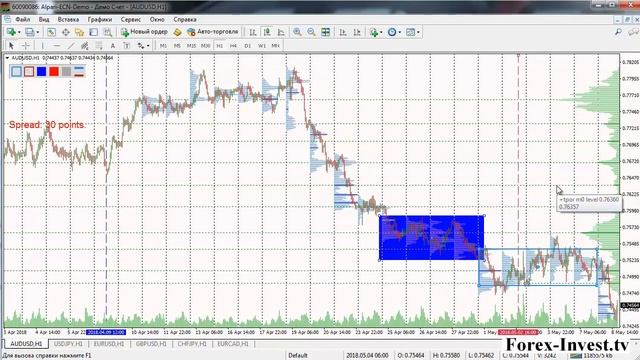Switch timeframe to D1
The image size is (640, 360).
(247, 46)
